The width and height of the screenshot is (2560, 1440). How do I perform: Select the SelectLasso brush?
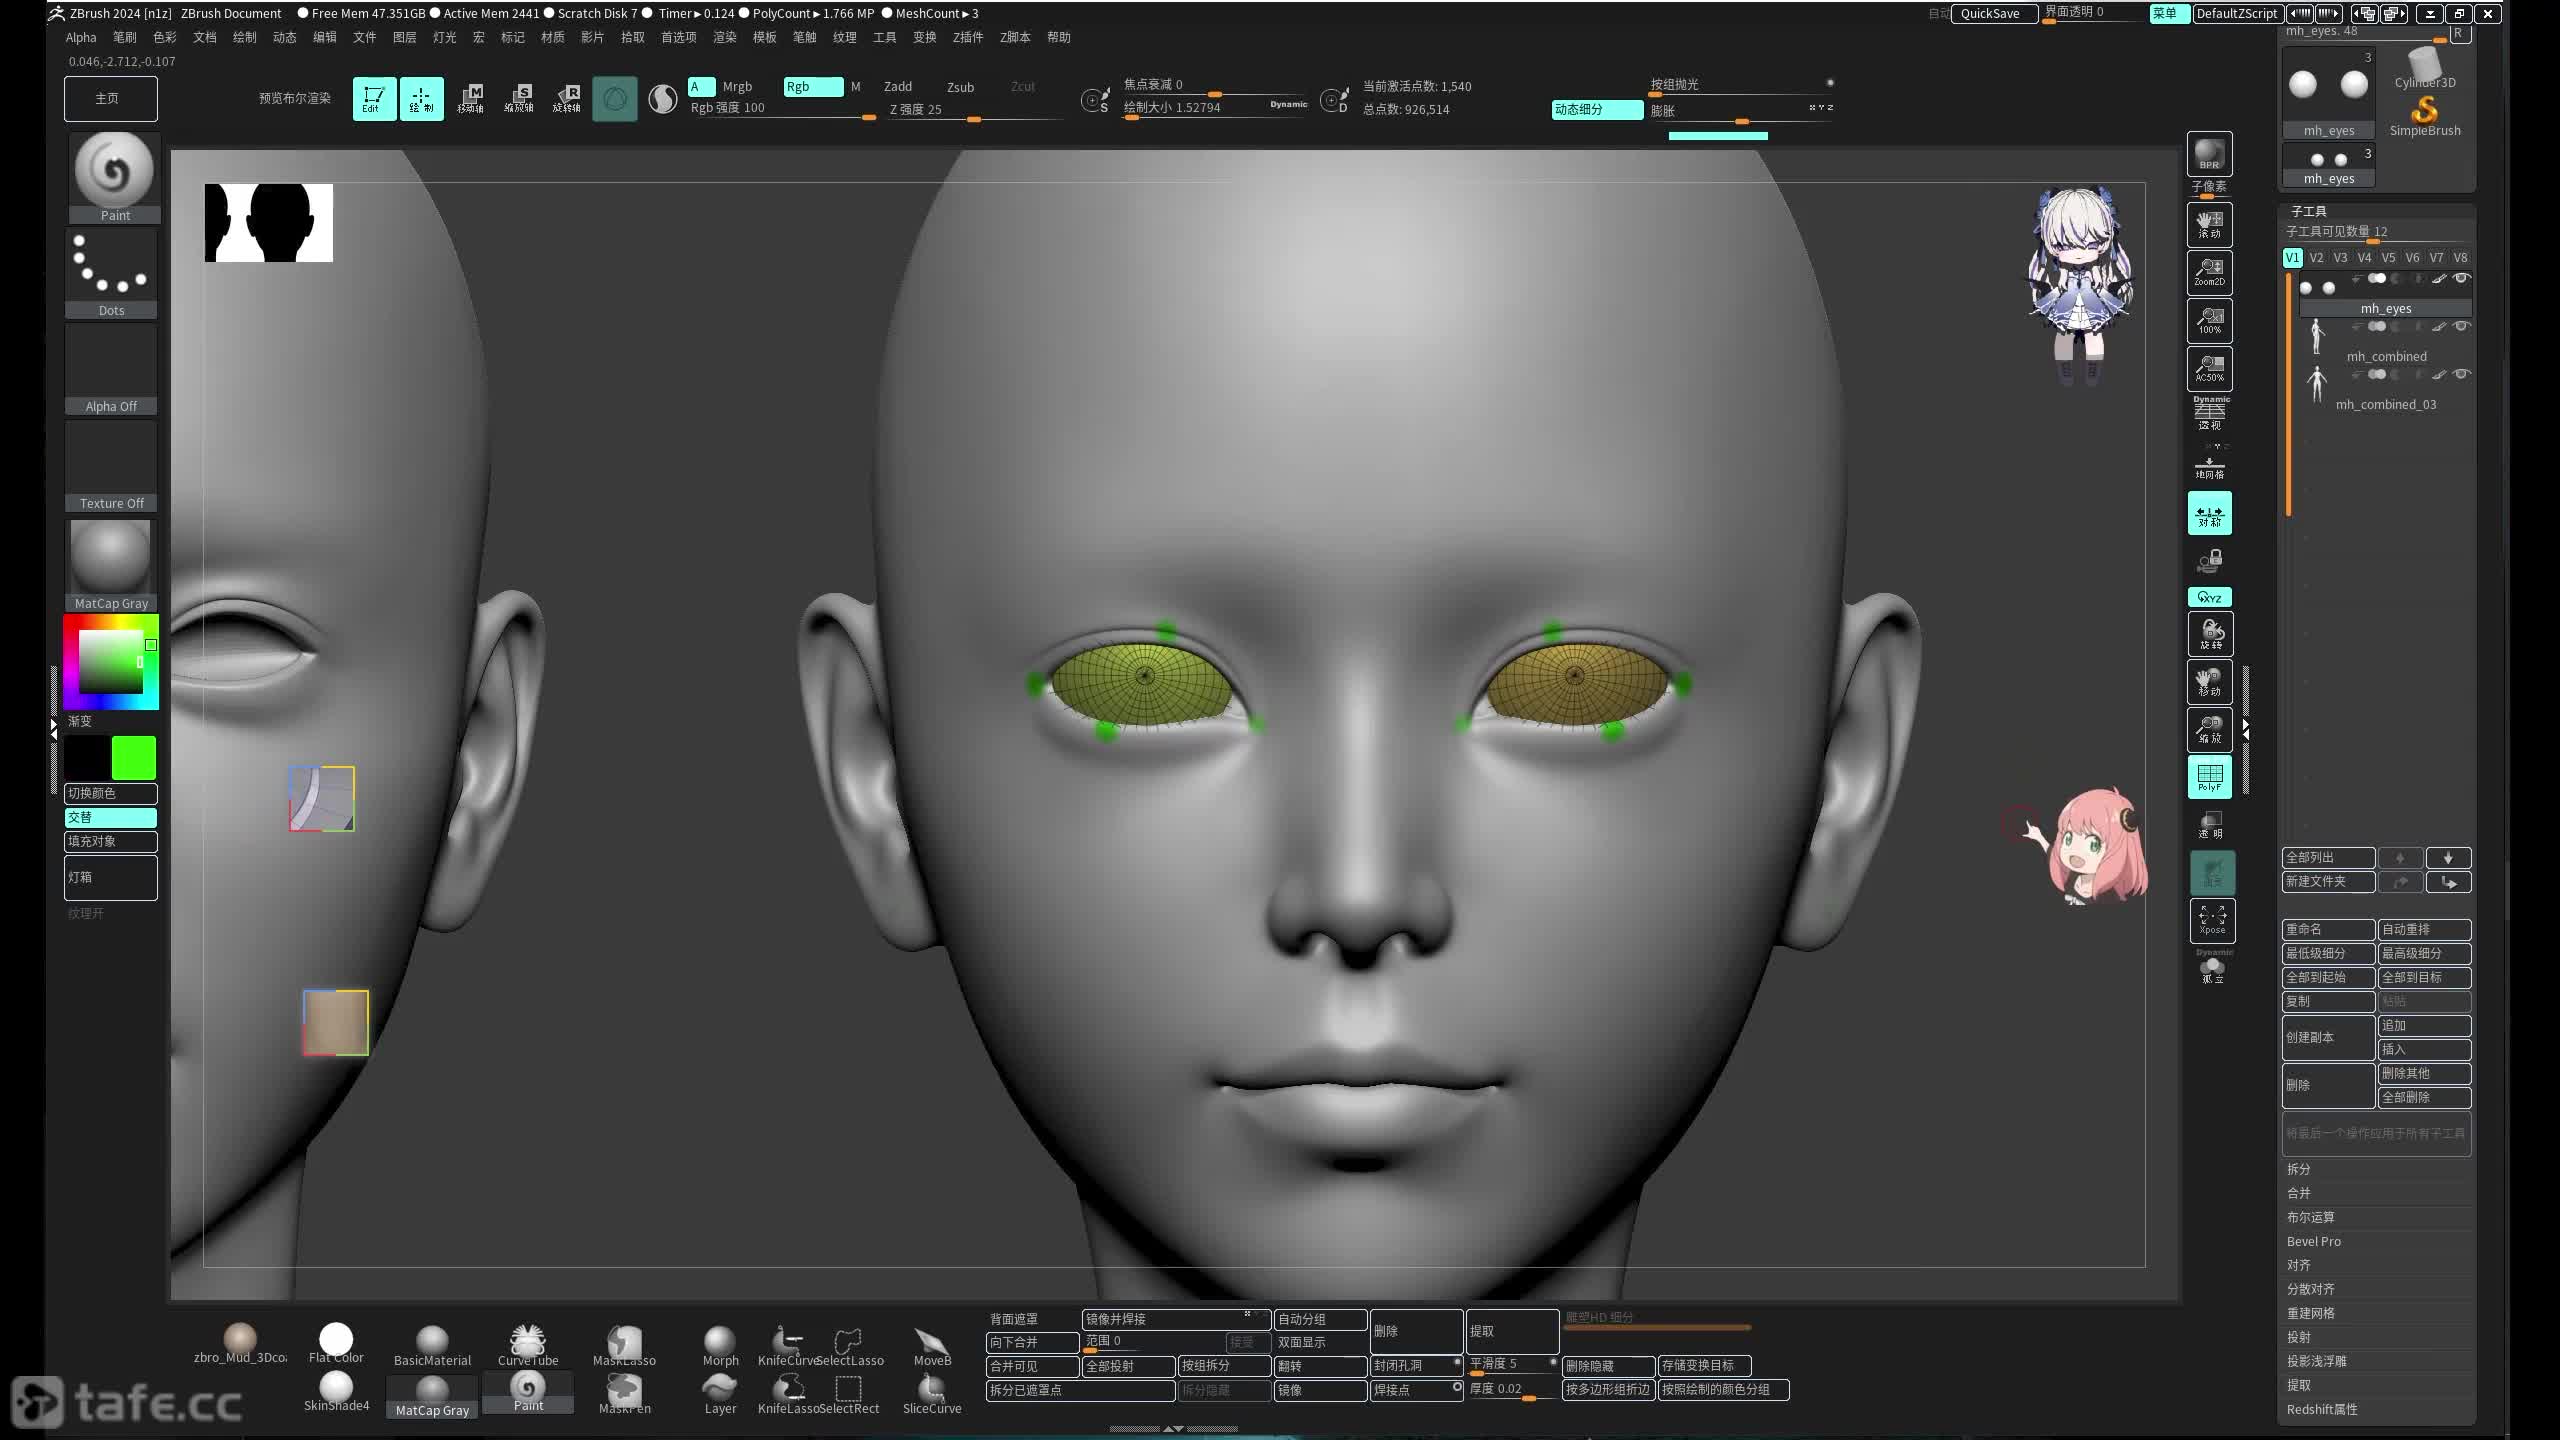(x=849, y=1345)
